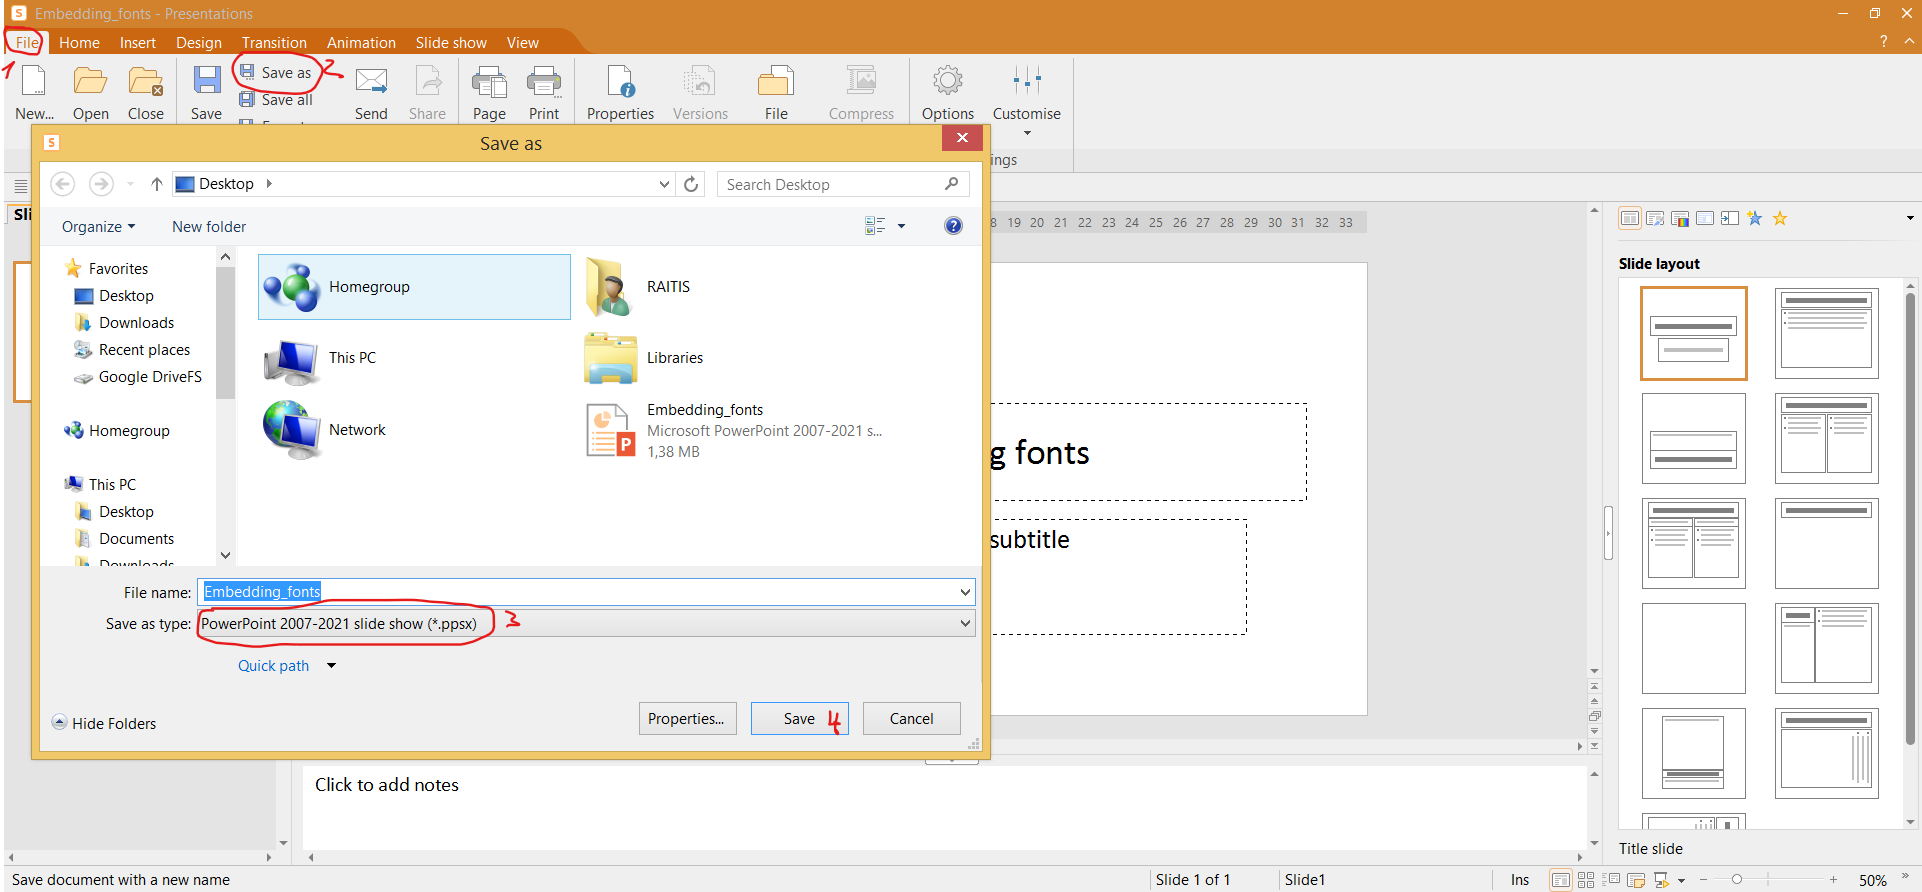This screenshot has width=1922, height=892.
Task: Go up one folder level
Action: pos(157,184)
